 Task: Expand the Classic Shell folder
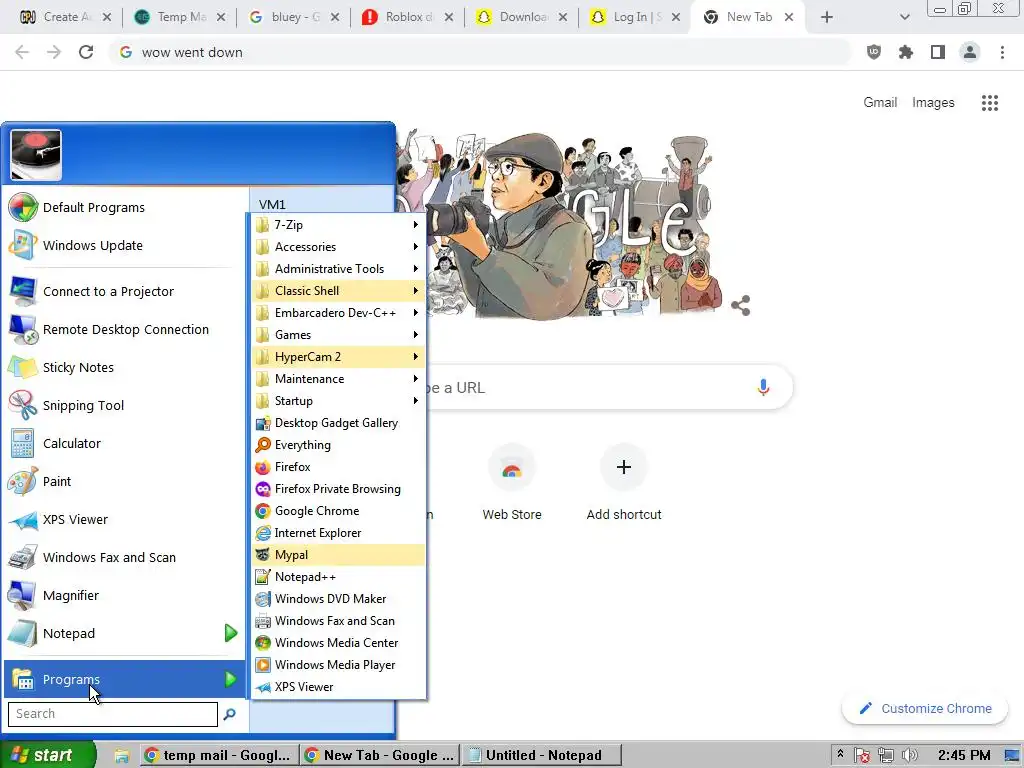tap(338, 291)
